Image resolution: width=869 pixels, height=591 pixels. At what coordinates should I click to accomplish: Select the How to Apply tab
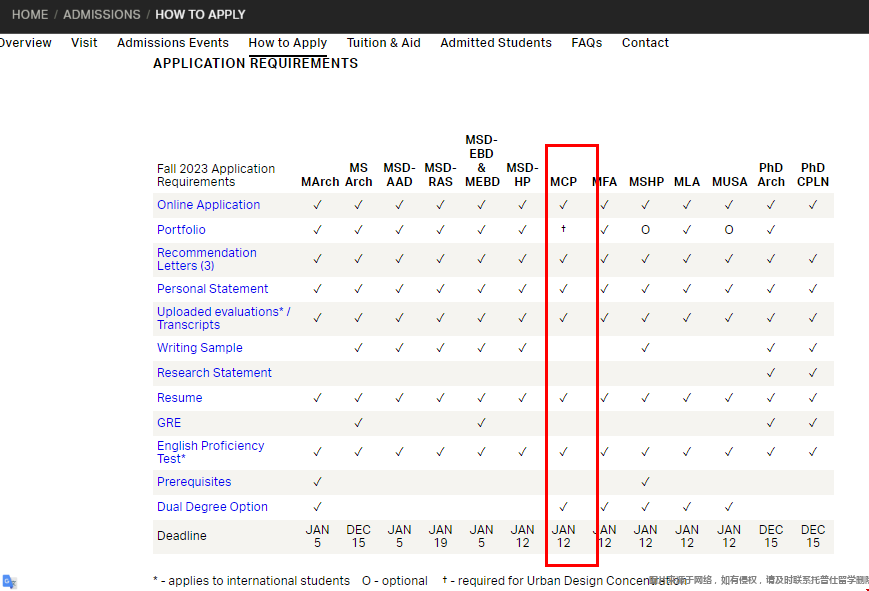[x=288, y=43]
